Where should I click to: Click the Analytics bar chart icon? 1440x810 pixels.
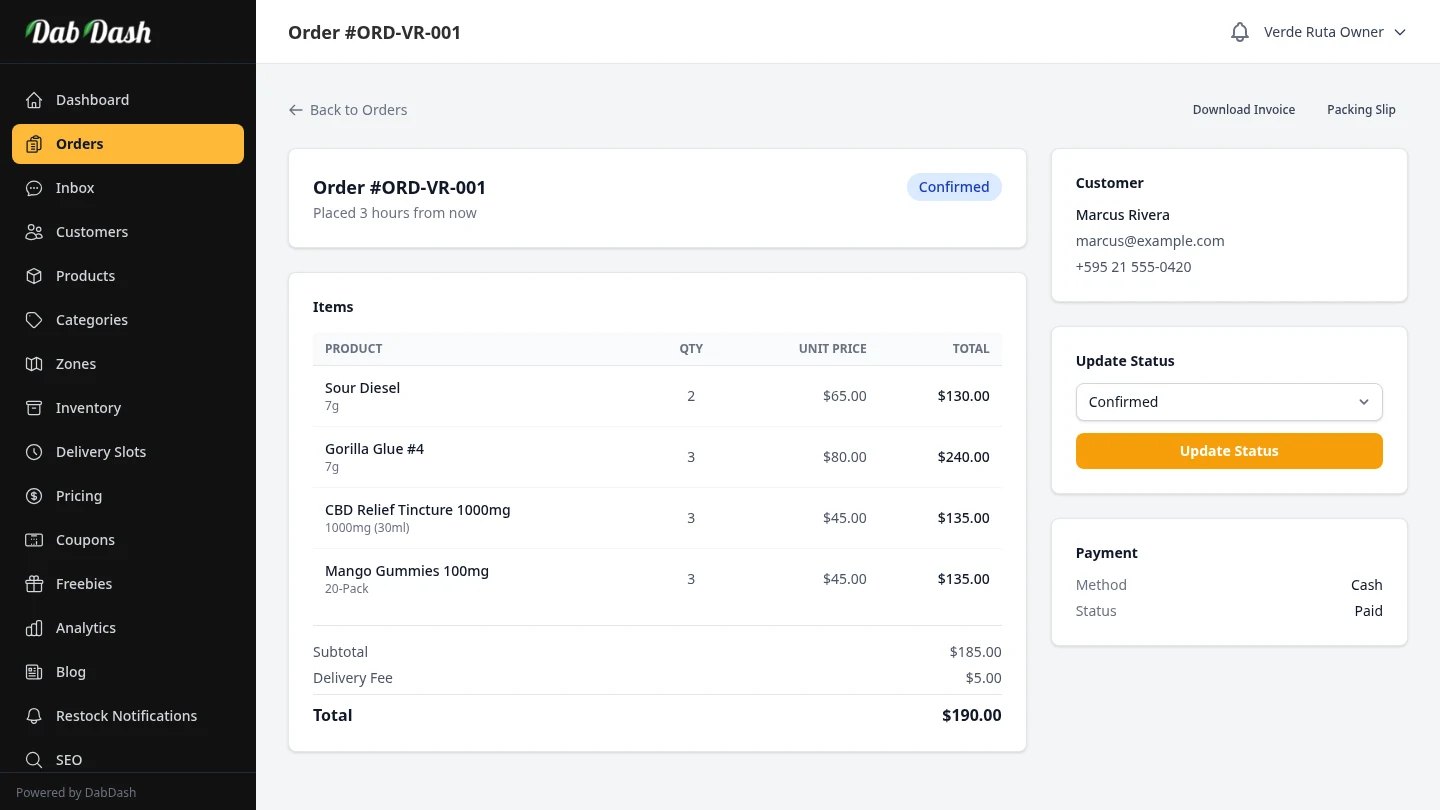(34, 628)
